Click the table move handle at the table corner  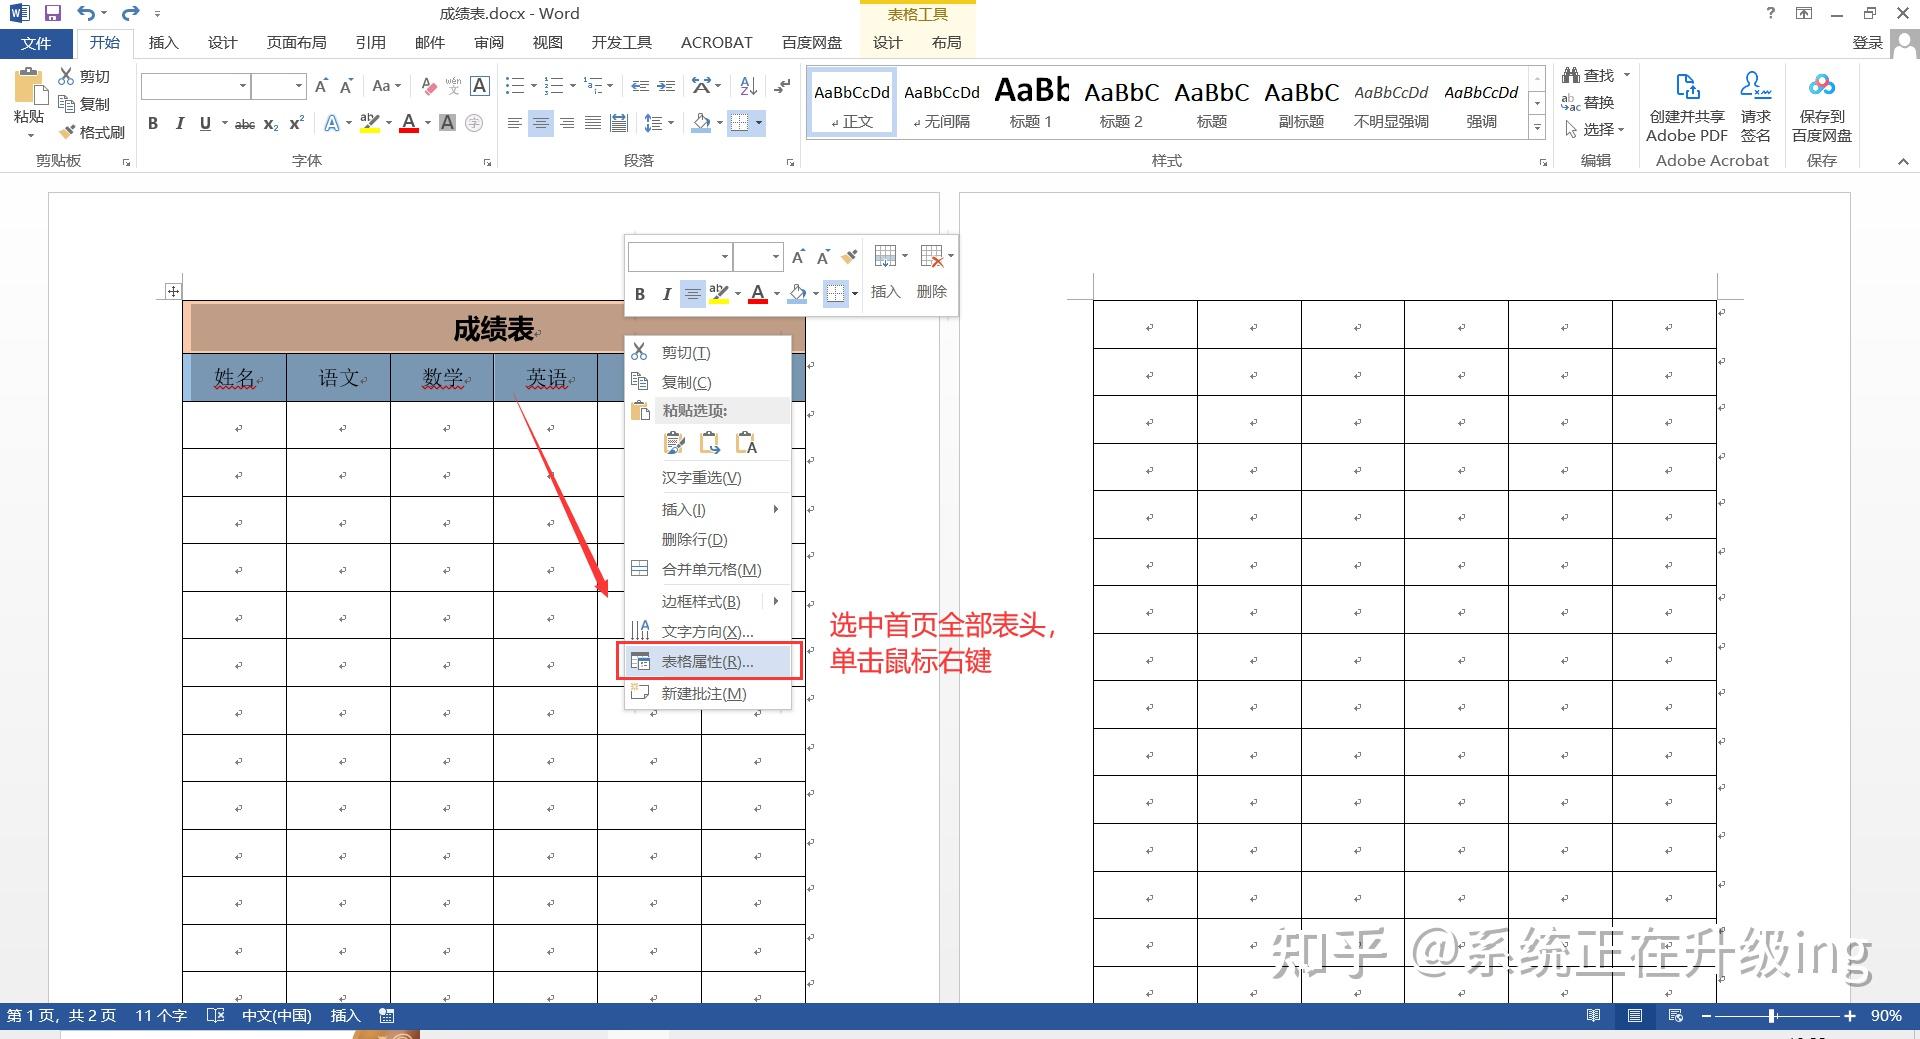[173, 291]
